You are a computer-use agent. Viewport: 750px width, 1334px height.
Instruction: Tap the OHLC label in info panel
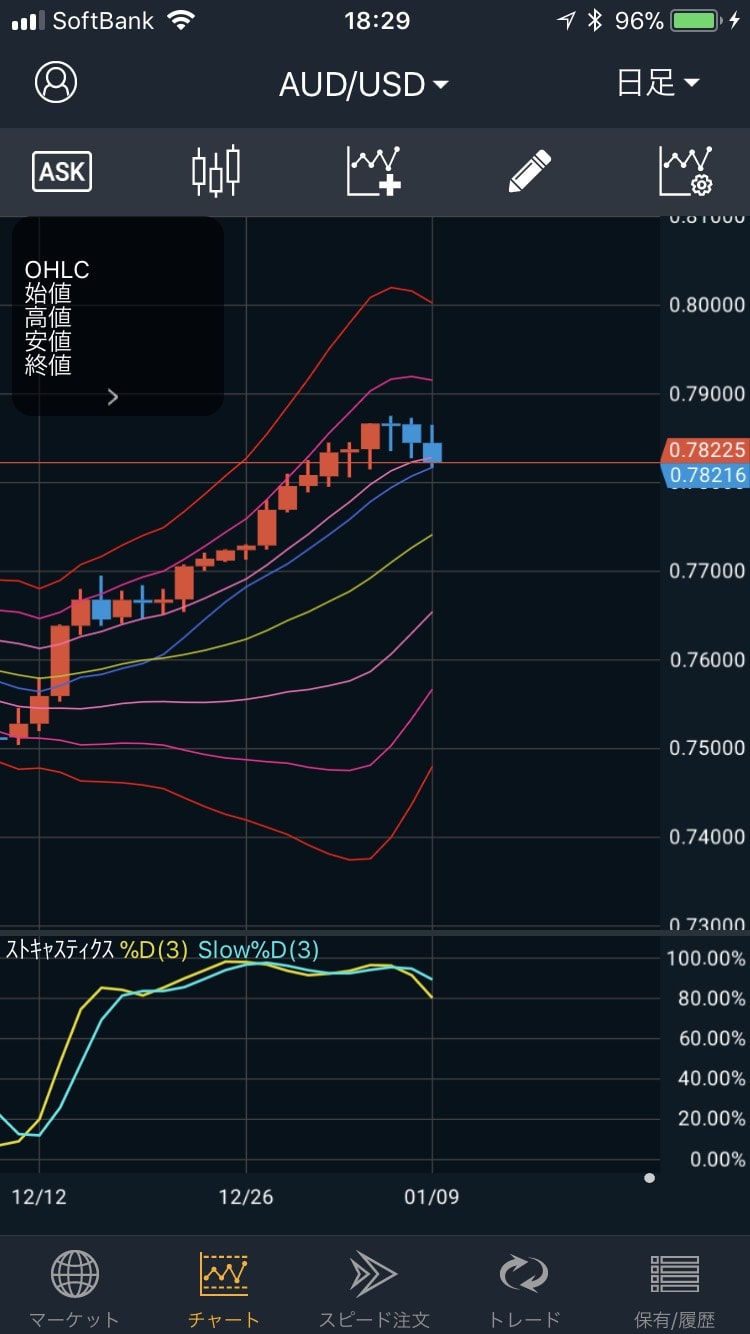pos(57,270)
